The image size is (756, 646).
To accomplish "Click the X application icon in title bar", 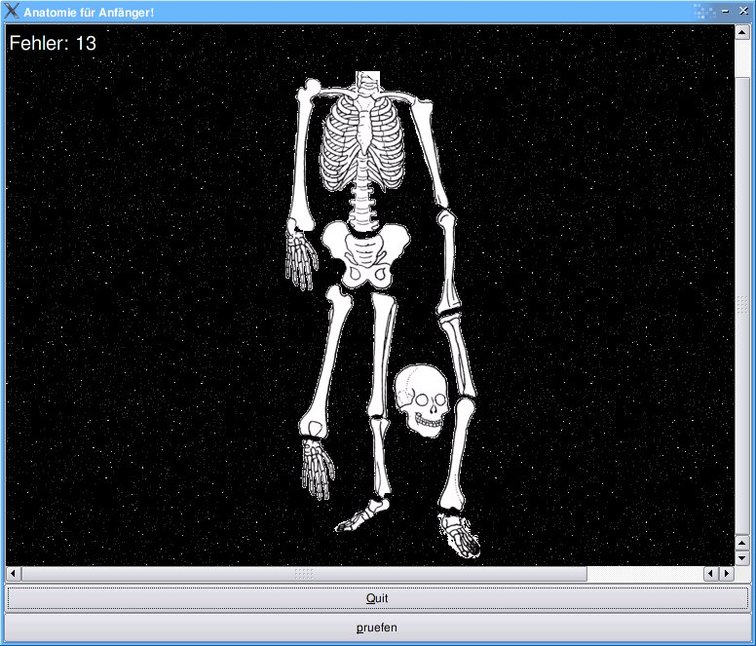I will click(x=12, y=12).
